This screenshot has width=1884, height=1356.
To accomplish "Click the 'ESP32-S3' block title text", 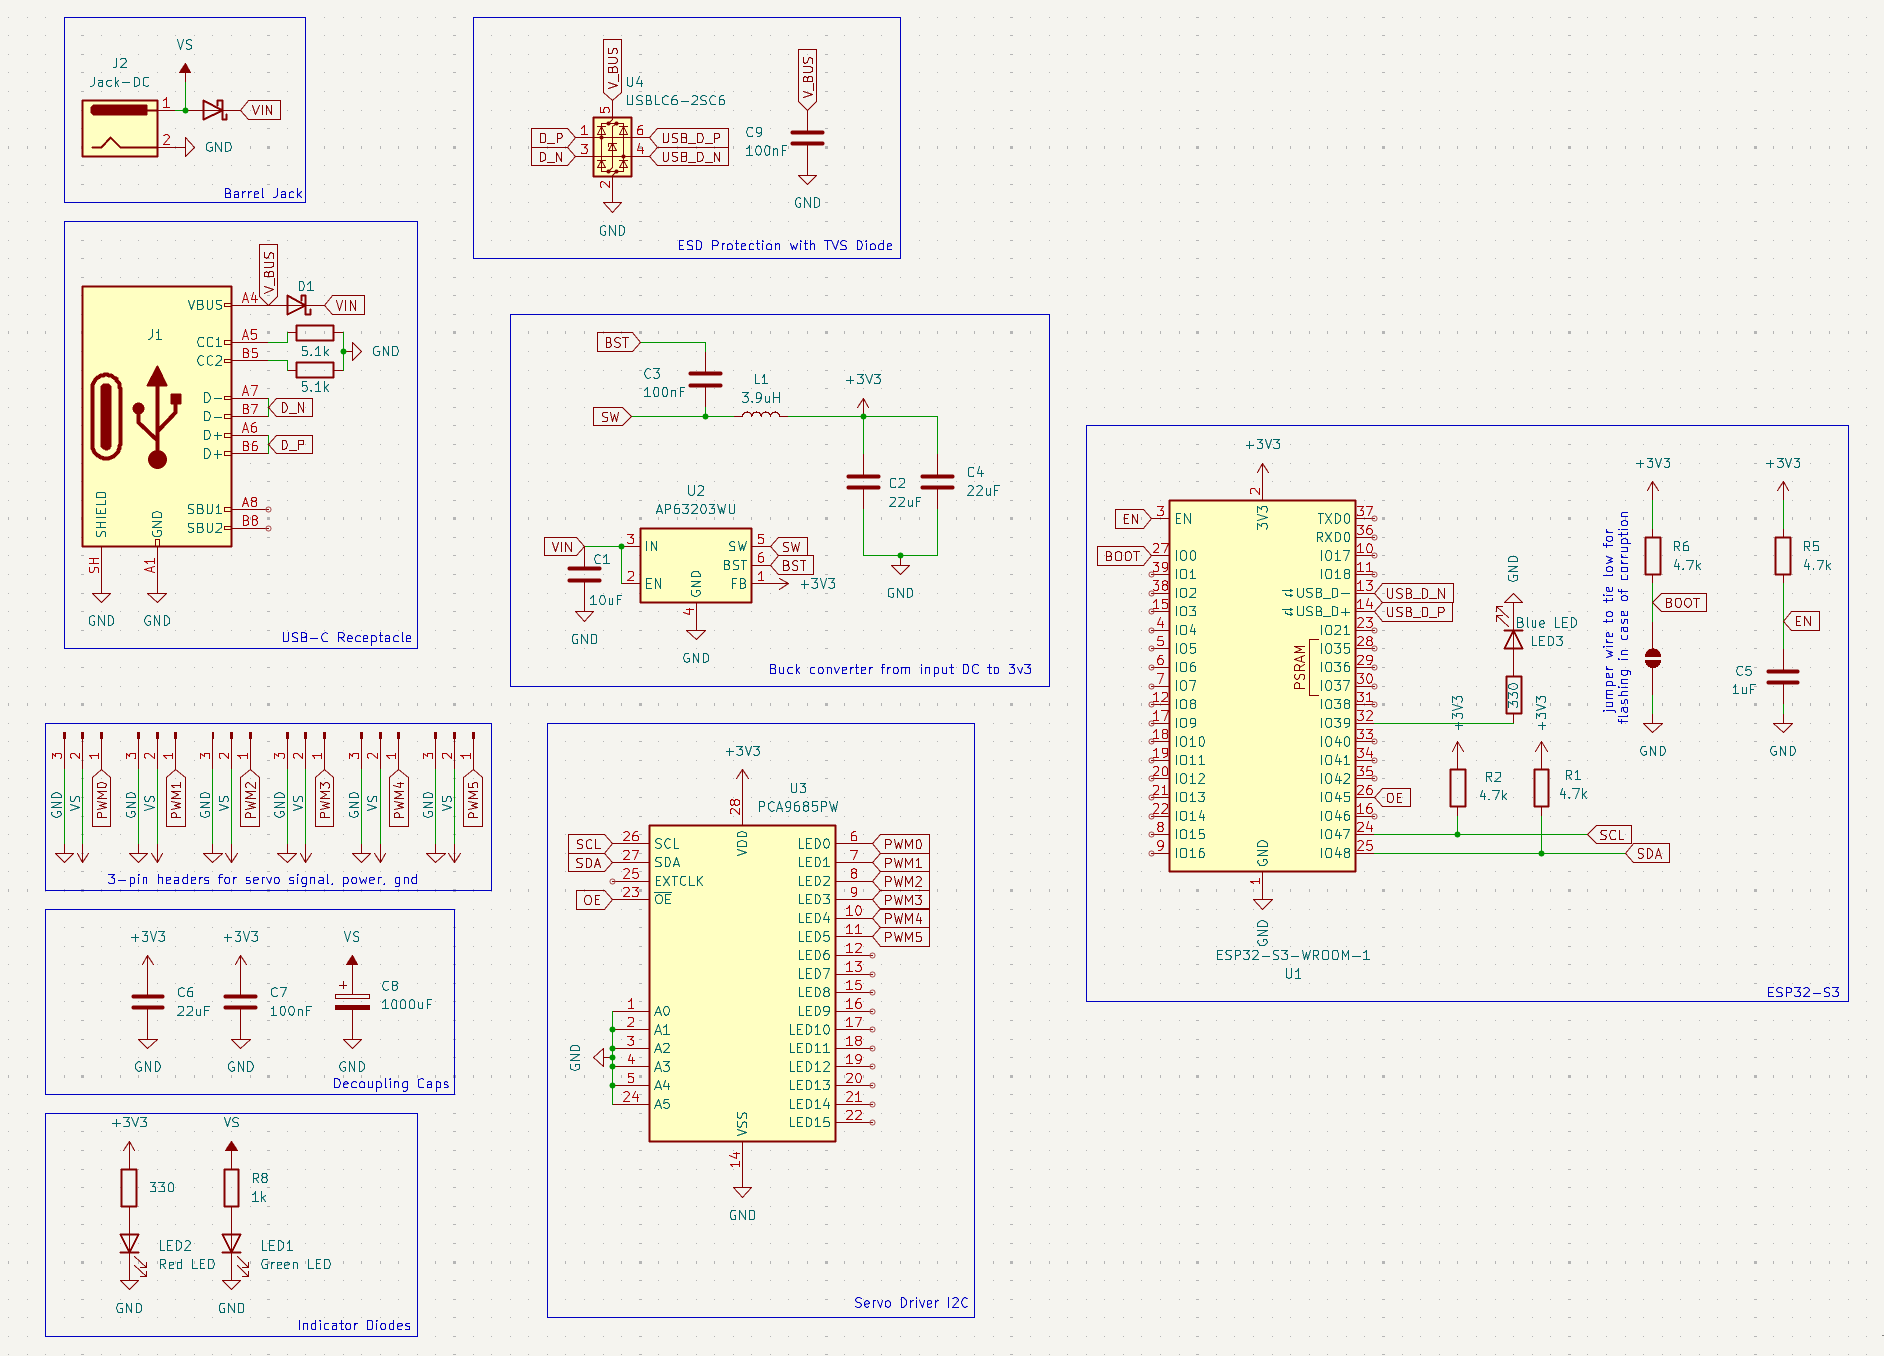I will [1803, 993].
